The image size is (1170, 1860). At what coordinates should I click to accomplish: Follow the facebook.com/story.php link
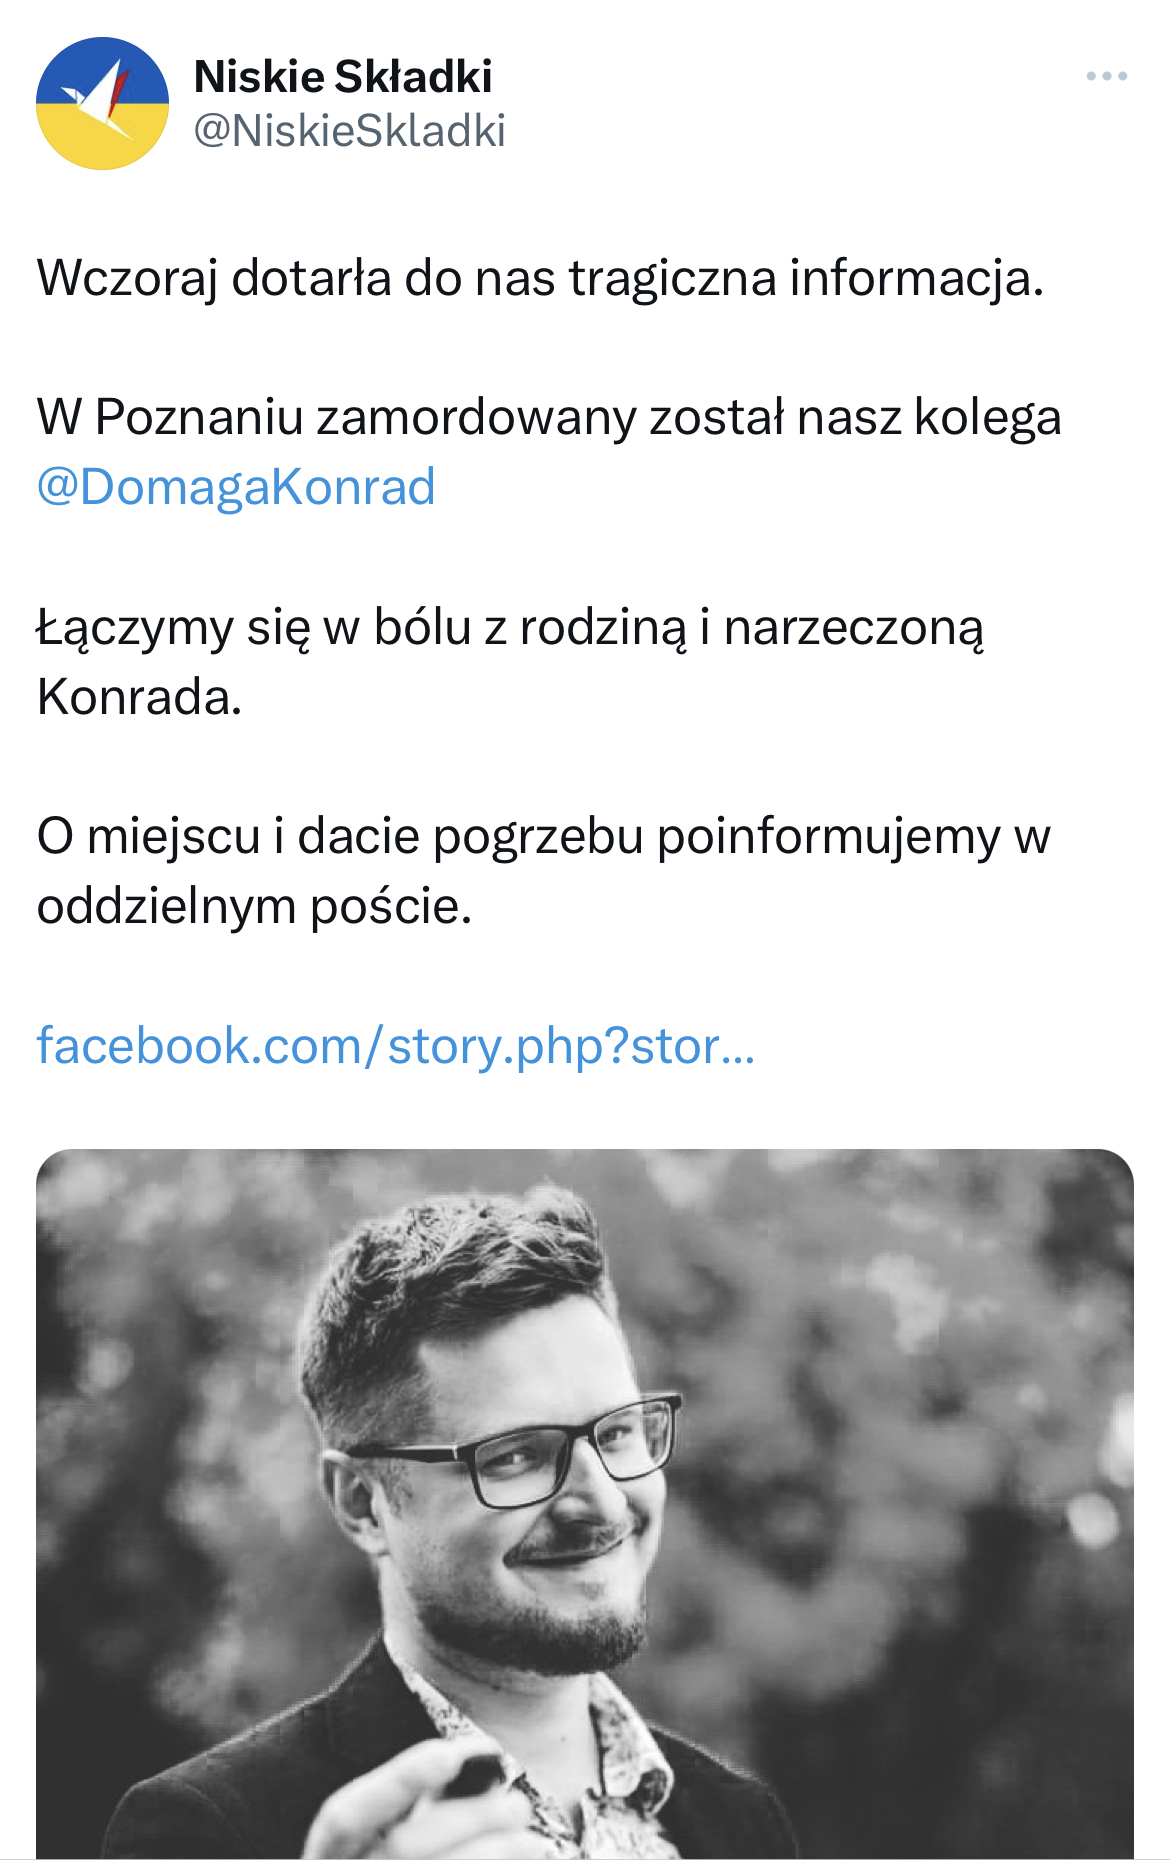[x=396, y=1047]
